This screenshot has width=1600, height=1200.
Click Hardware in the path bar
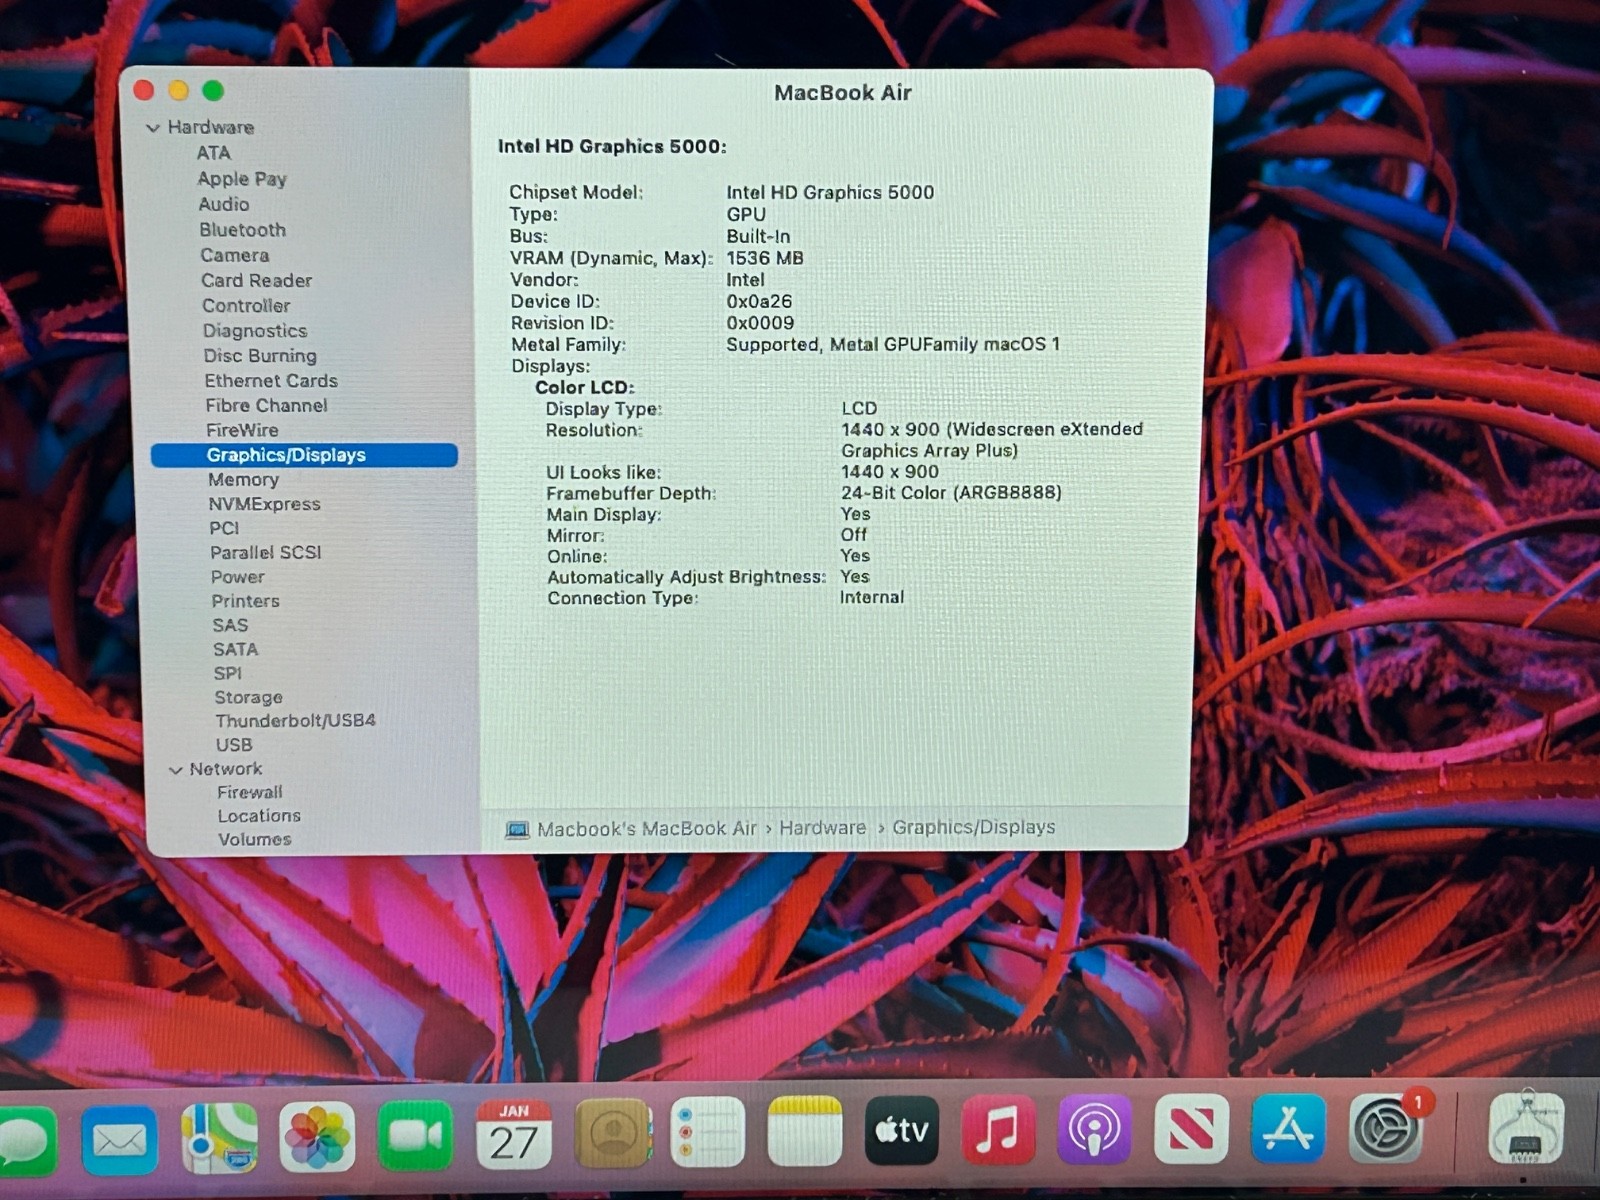pos(822,828)
